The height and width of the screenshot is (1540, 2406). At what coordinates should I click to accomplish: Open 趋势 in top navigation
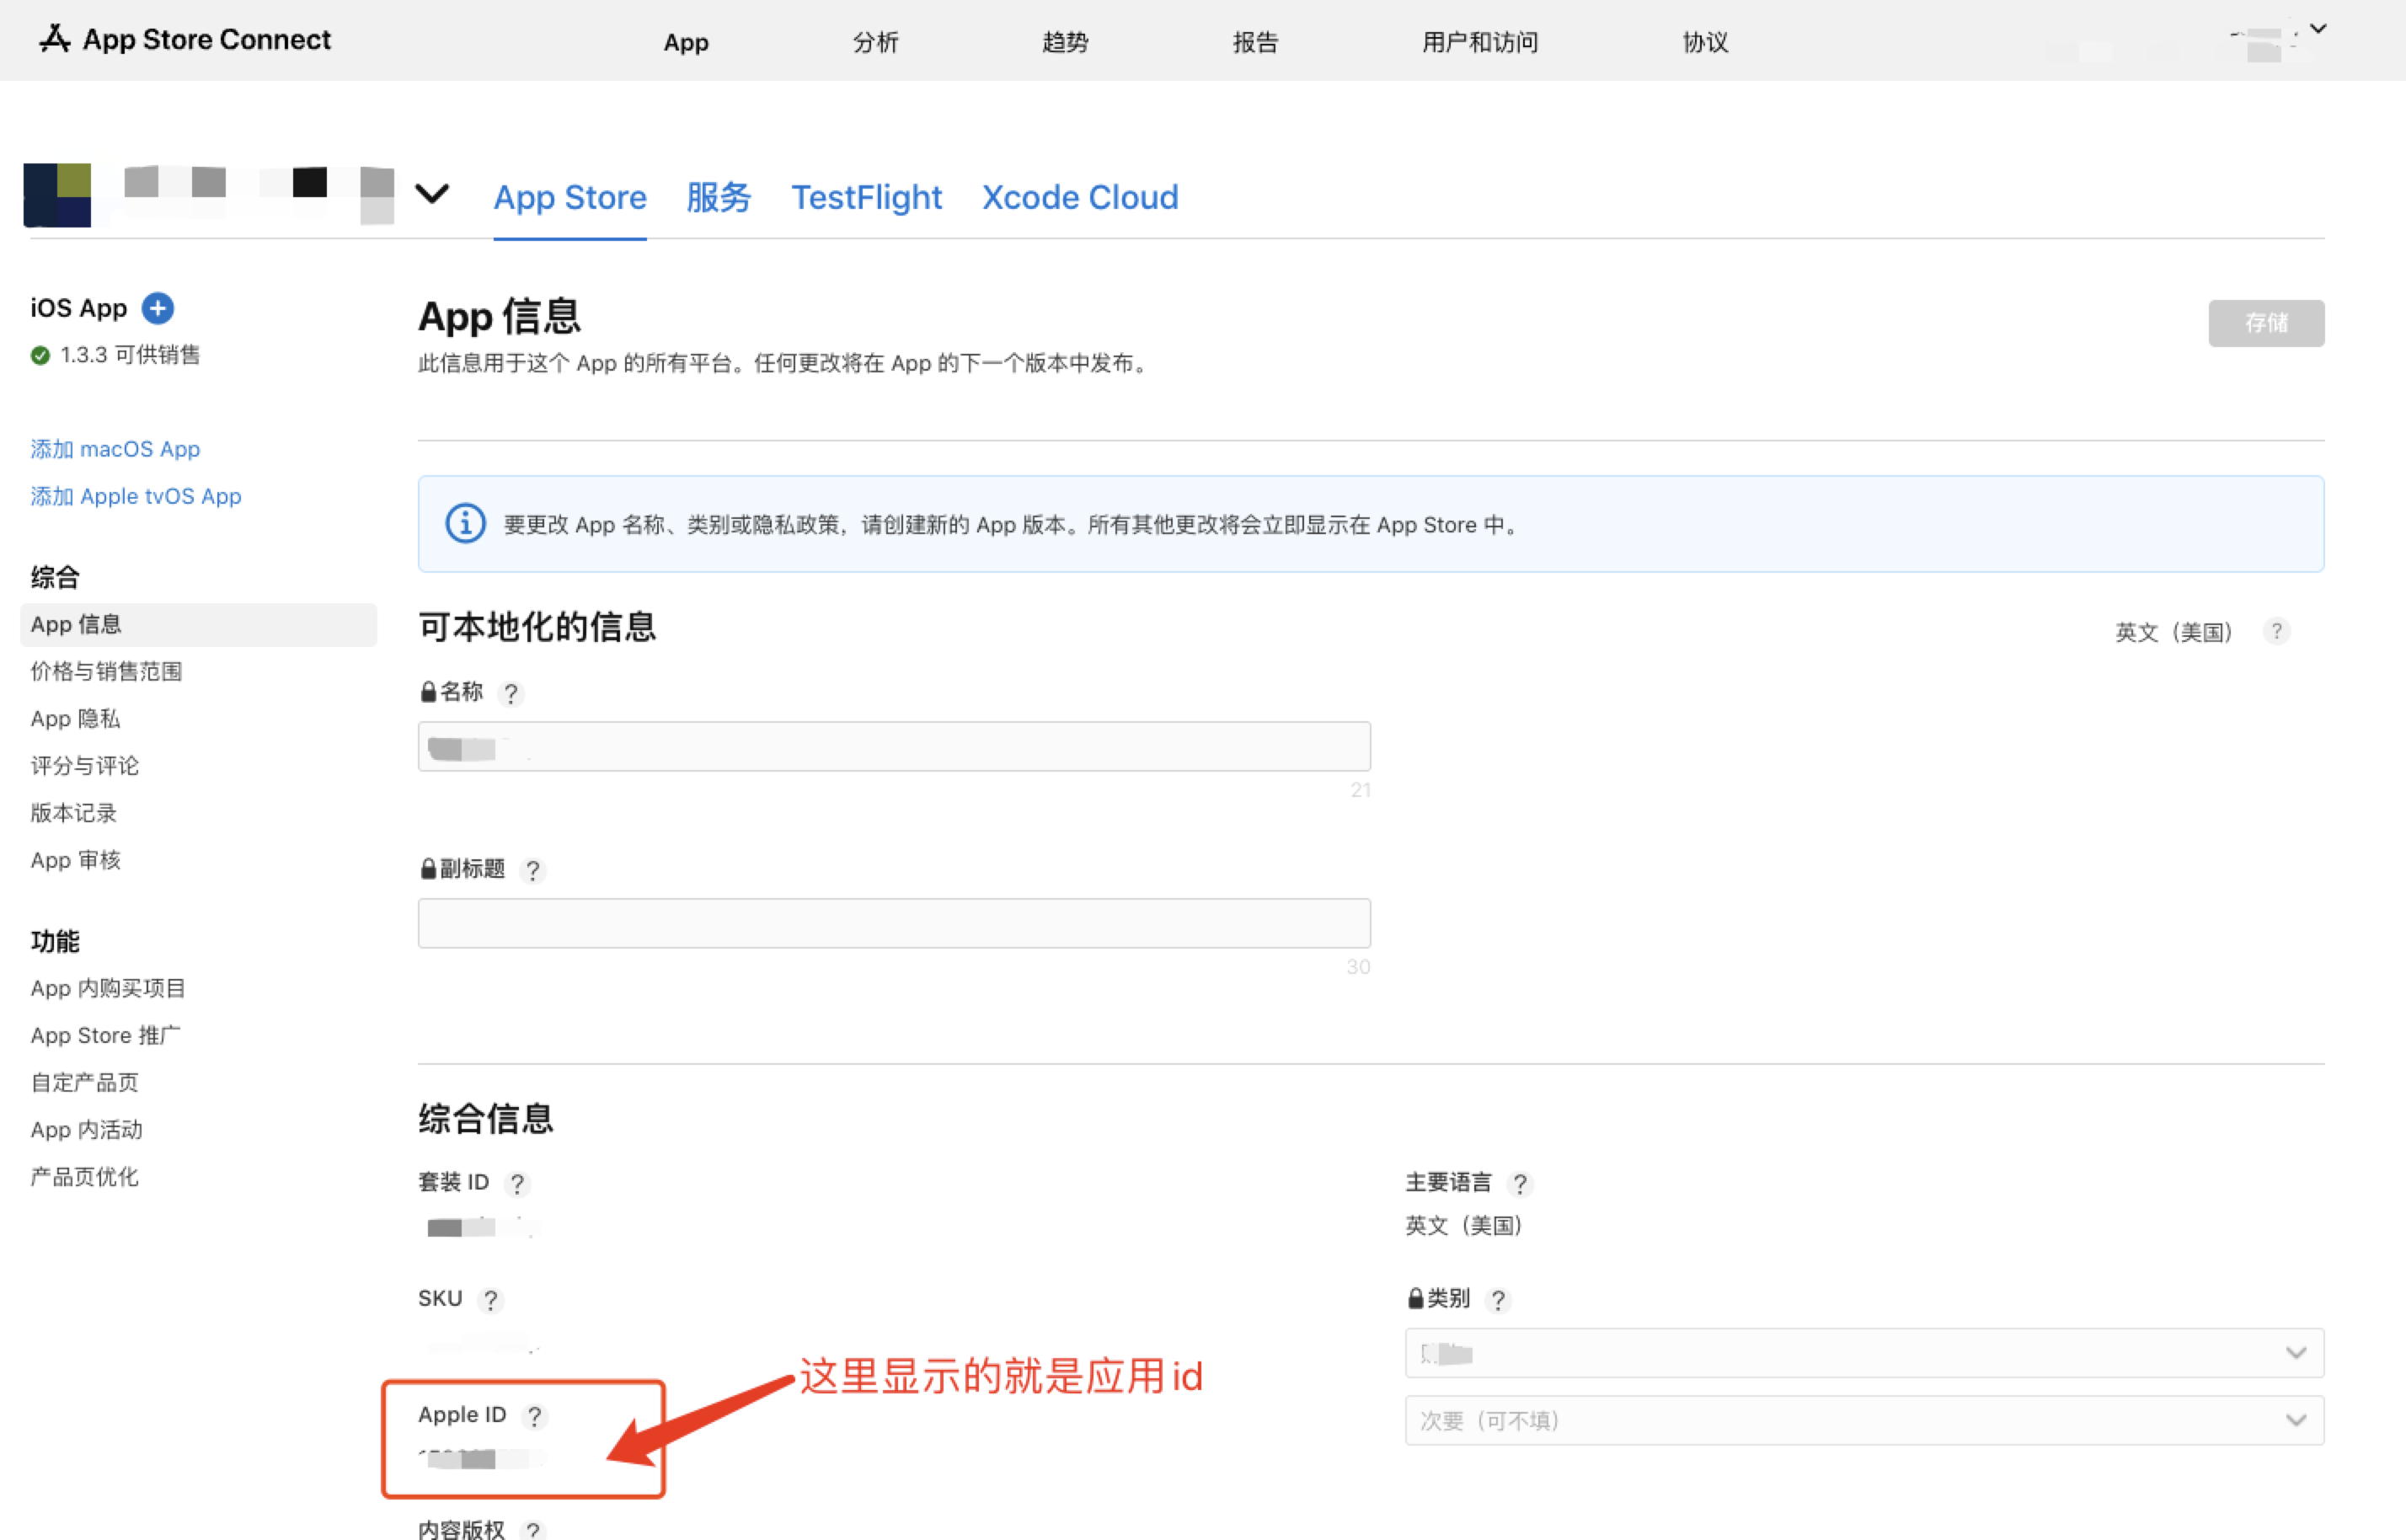[1065, 42]
